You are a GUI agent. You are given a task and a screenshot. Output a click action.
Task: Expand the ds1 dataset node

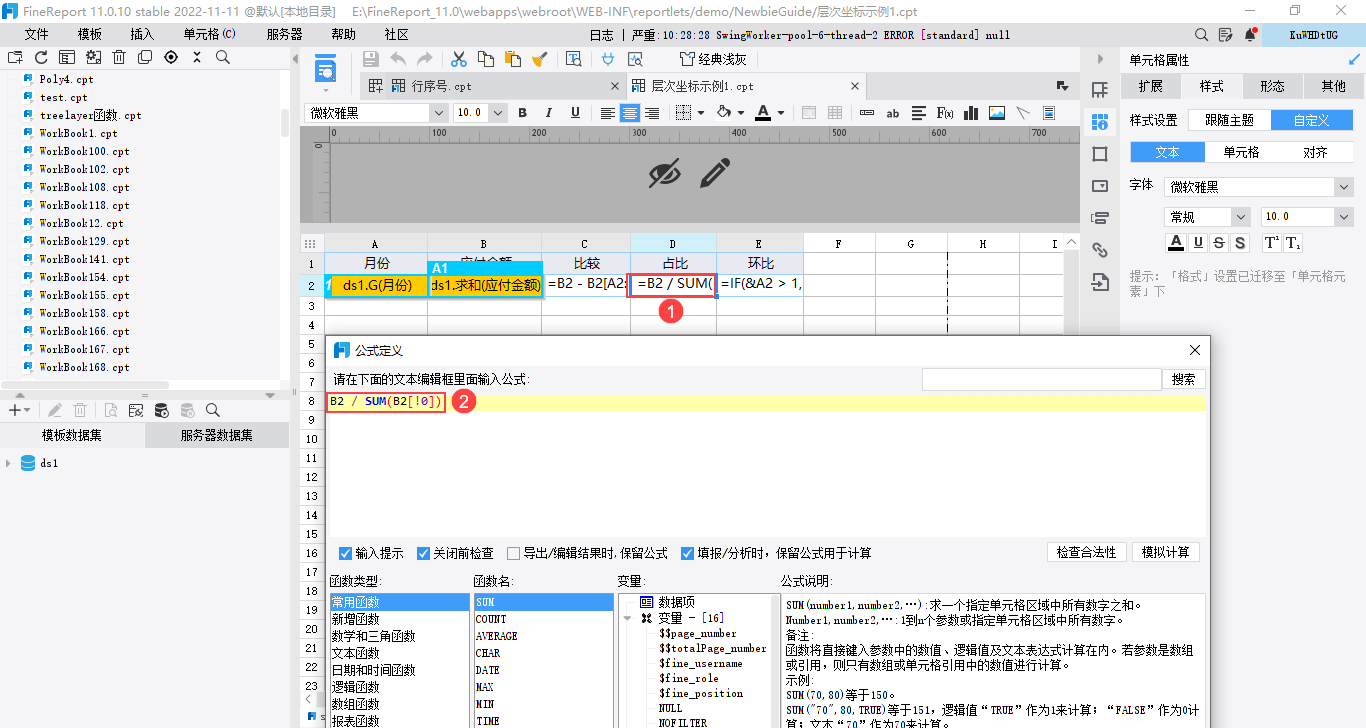coord(9,463)
